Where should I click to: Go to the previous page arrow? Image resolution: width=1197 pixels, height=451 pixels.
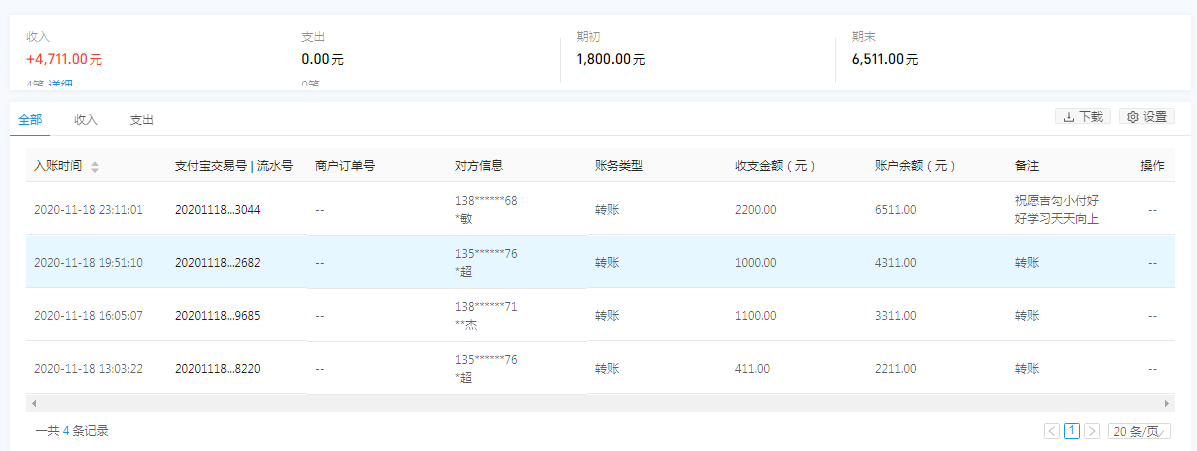pos(1052,431)
